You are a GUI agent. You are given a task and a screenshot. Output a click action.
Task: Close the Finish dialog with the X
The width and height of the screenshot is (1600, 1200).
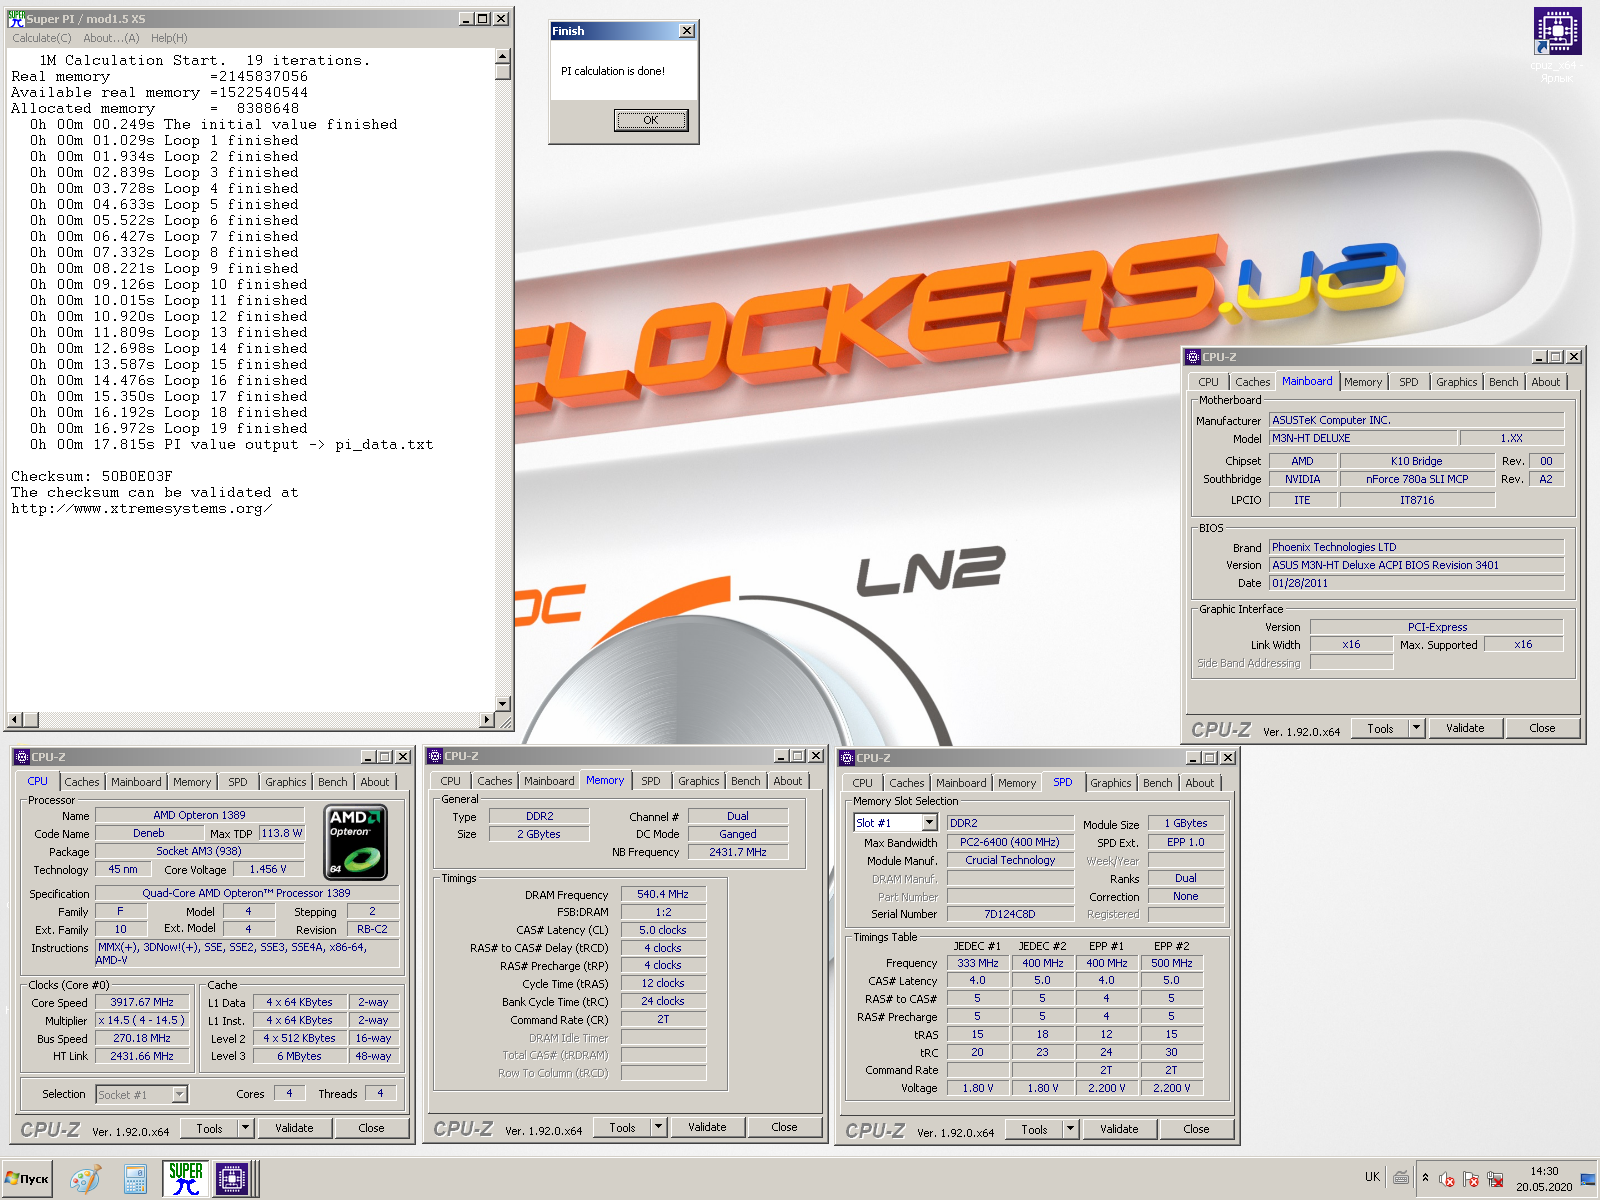[x=687, y=31]
